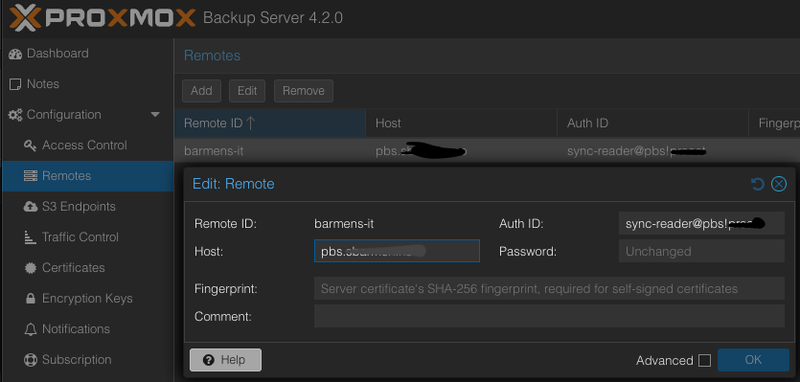Click the S3 Endpoints cloud icon
The width and height of the screenshot is (800, 382).
click(31, 207)
